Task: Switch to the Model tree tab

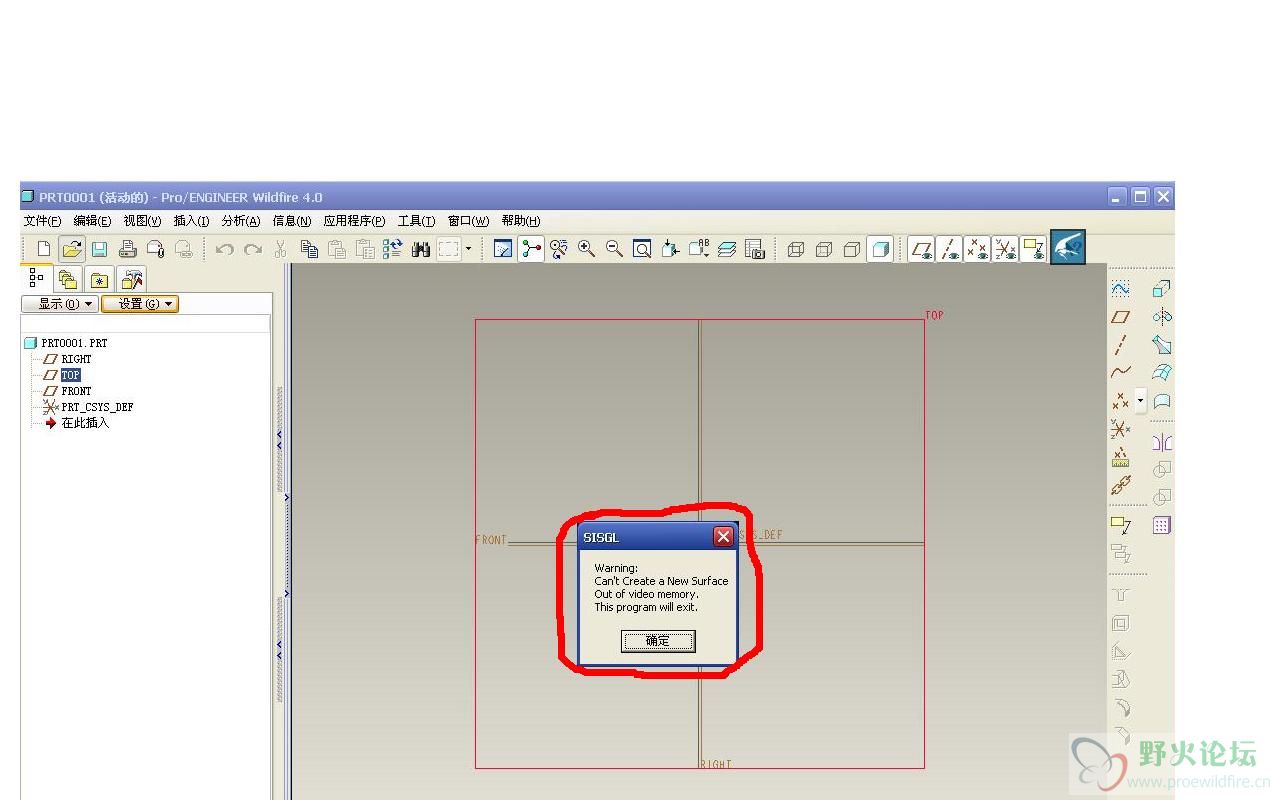Action: 37,278
